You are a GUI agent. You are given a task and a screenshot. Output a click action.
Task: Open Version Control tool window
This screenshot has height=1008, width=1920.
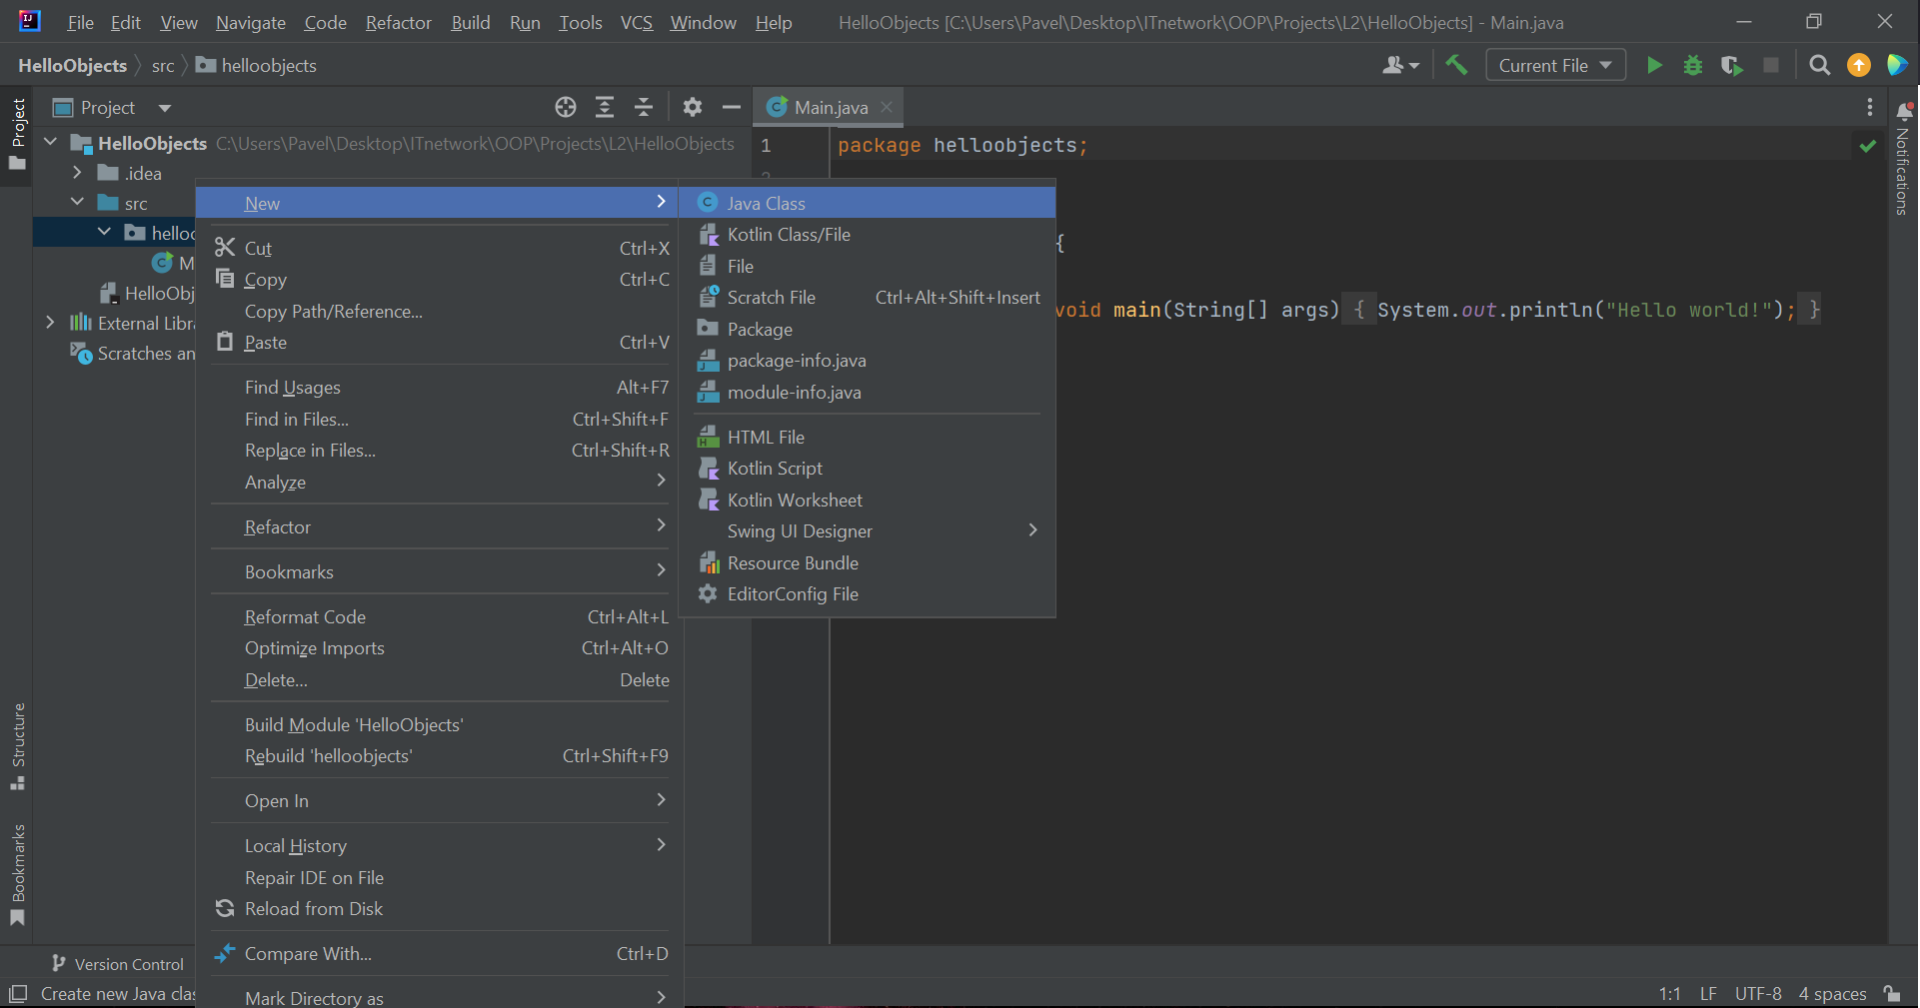click(118, 964)
